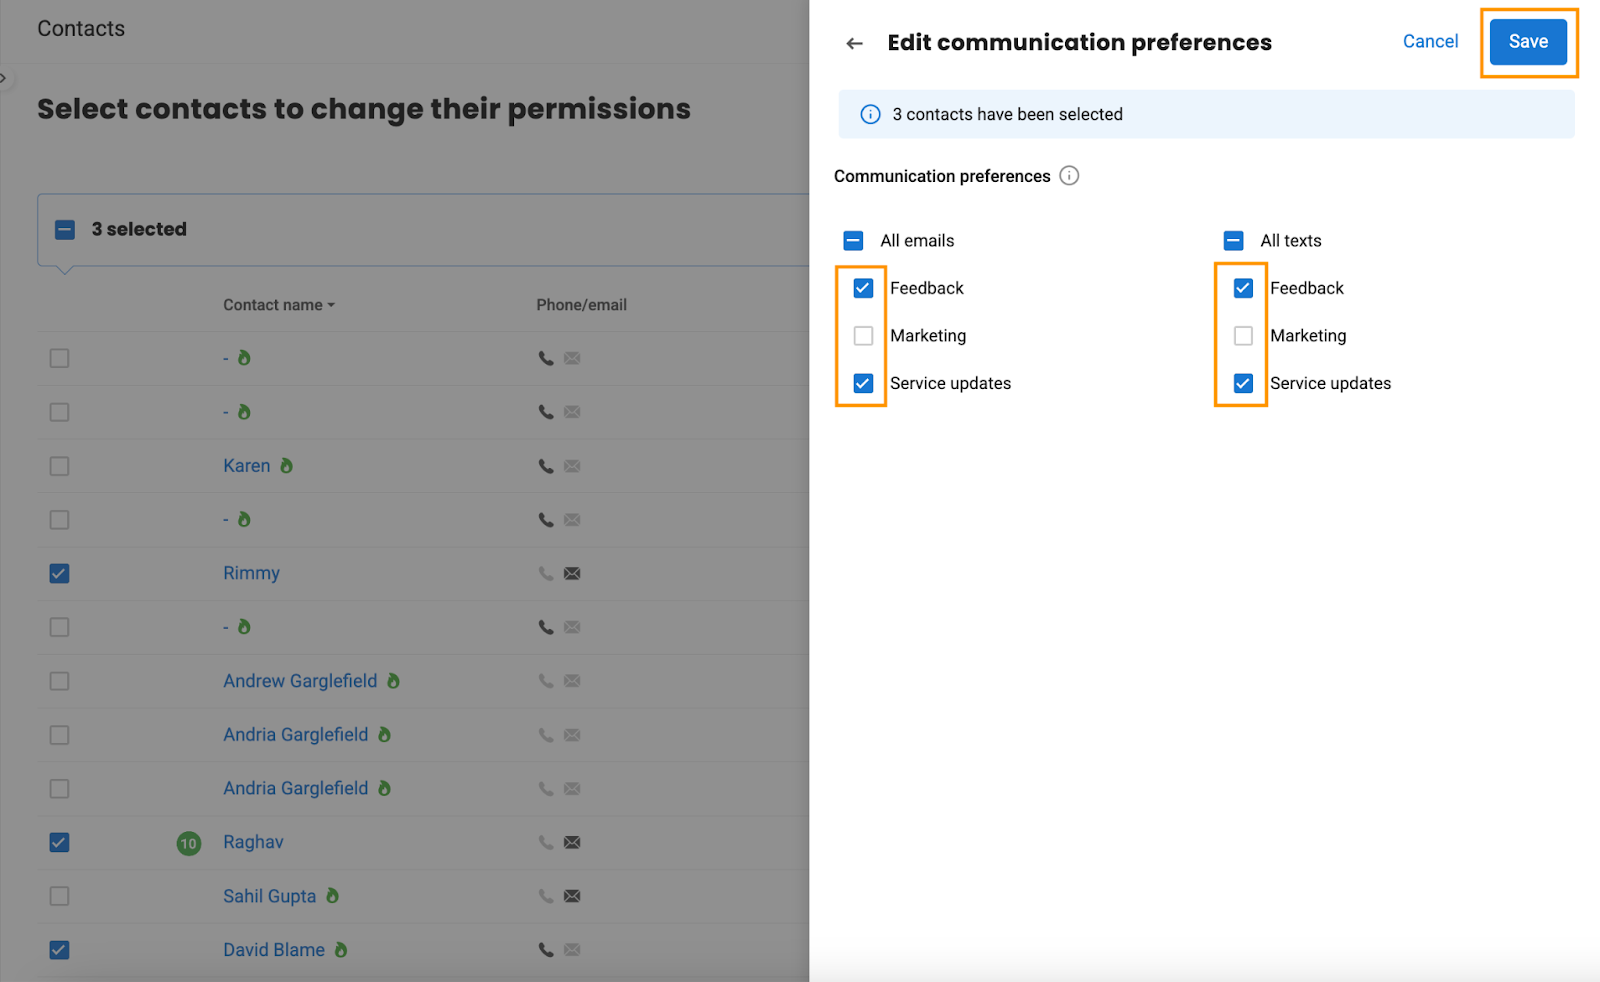
Task: Open the Raghav contact link
Action: click(253, 842)
